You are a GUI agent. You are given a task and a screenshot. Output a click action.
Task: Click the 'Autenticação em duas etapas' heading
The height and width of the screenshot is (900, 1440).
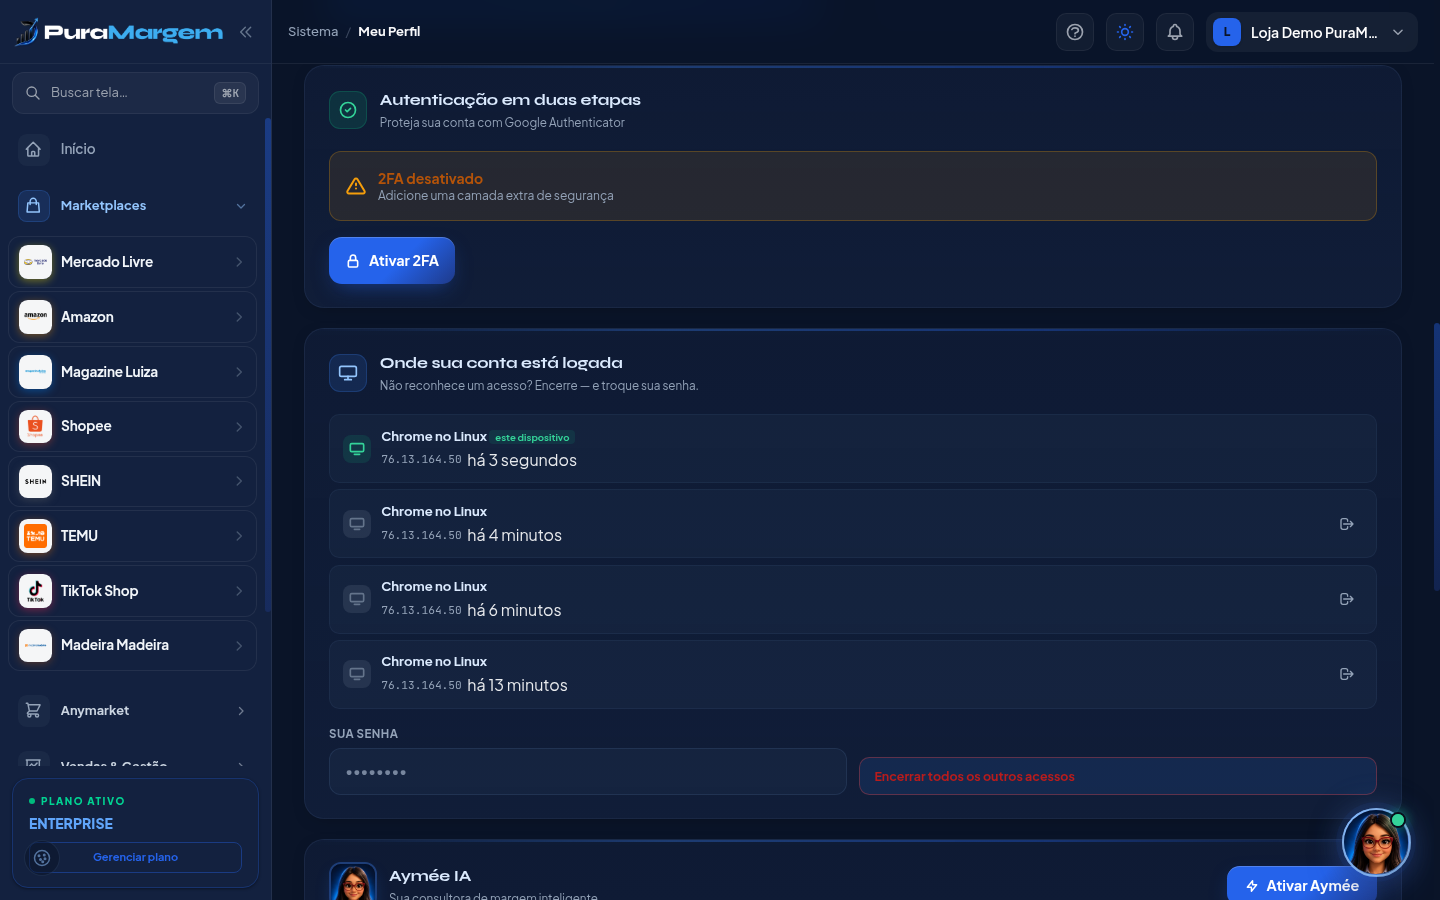click(x=510, y=100)
